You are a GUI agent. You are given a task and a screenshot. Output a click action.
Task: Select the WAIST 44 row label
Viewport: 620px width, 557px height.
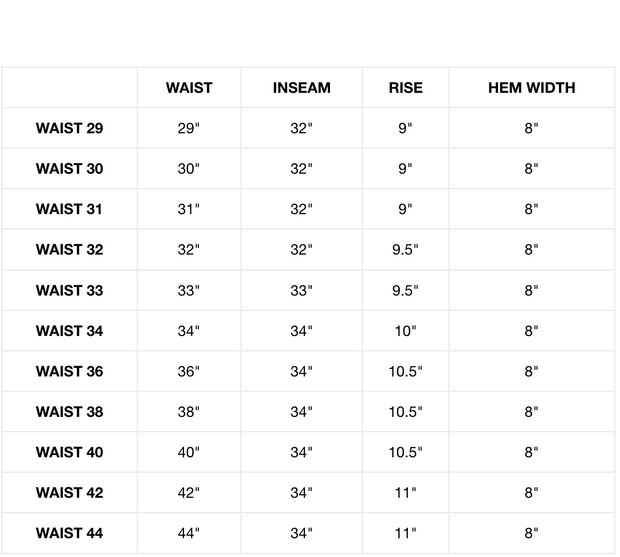click(69, 533)
